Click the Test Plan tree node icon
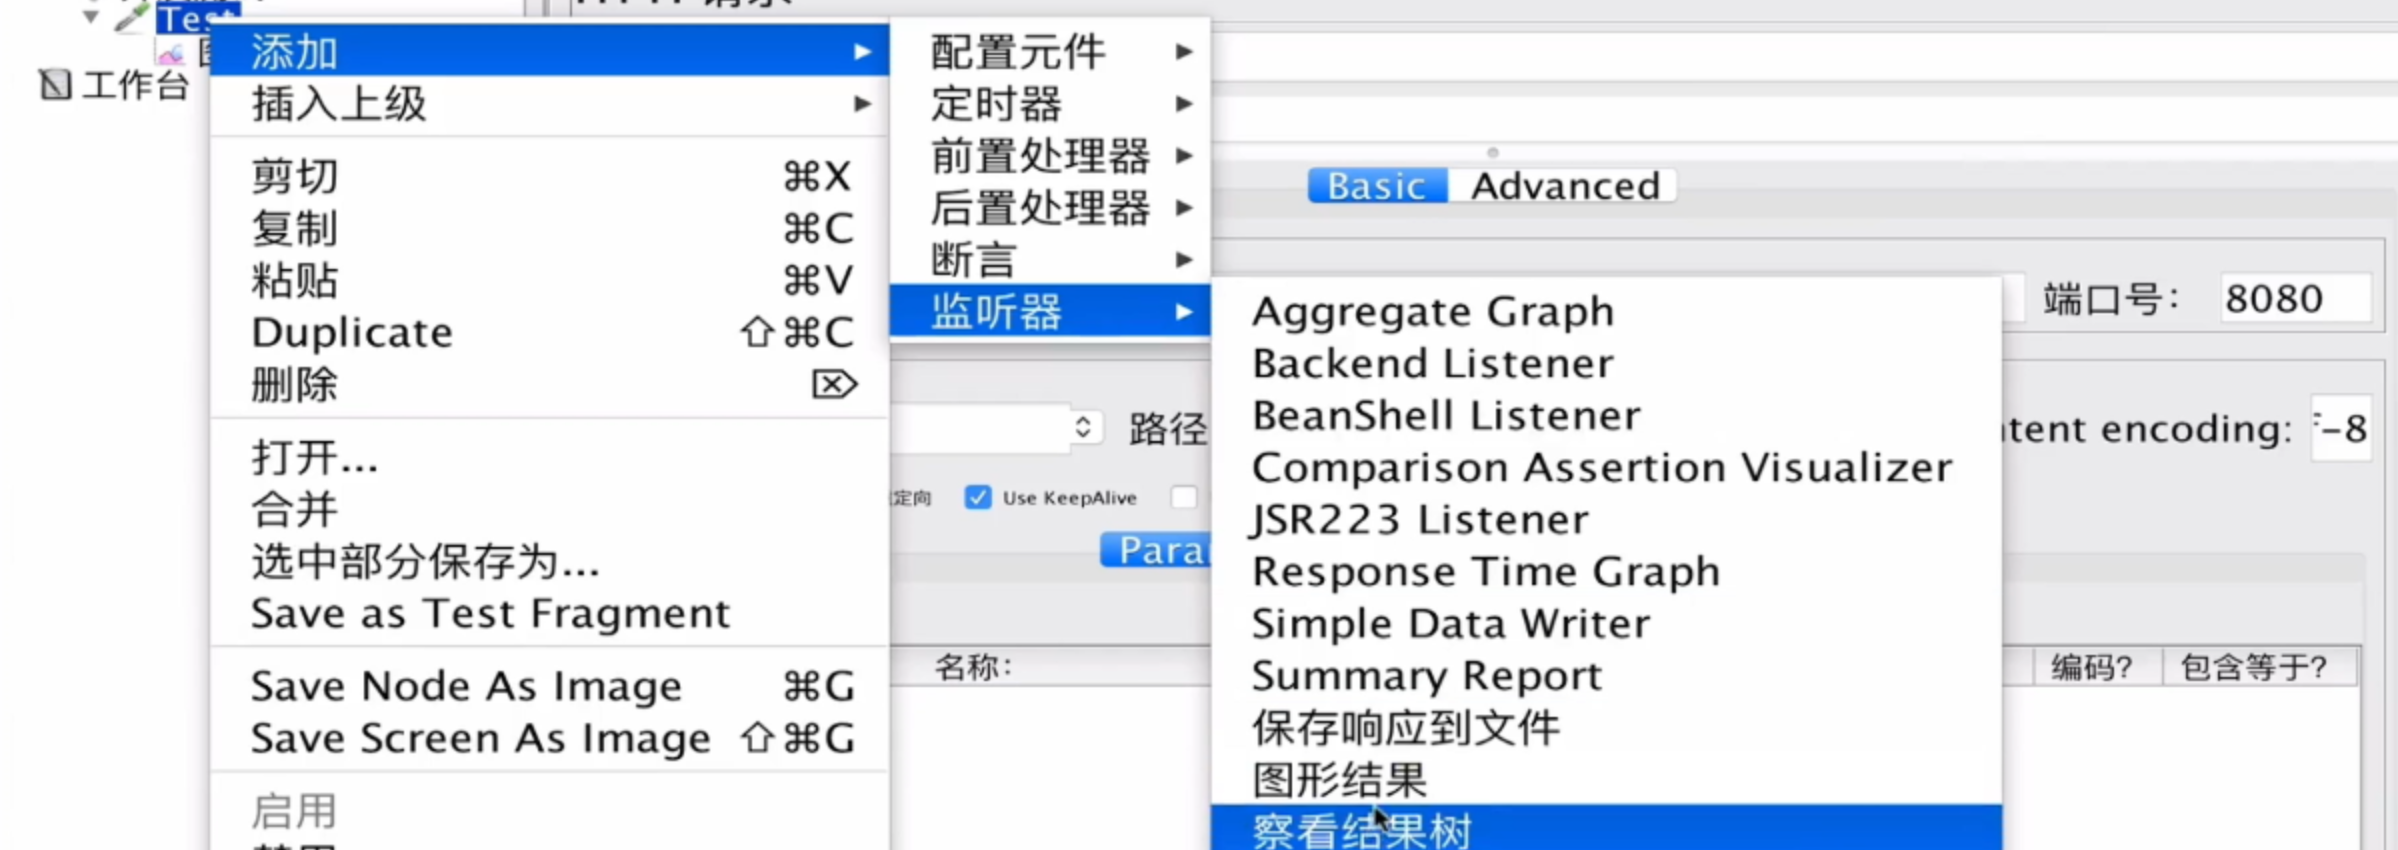 point(131,17)
